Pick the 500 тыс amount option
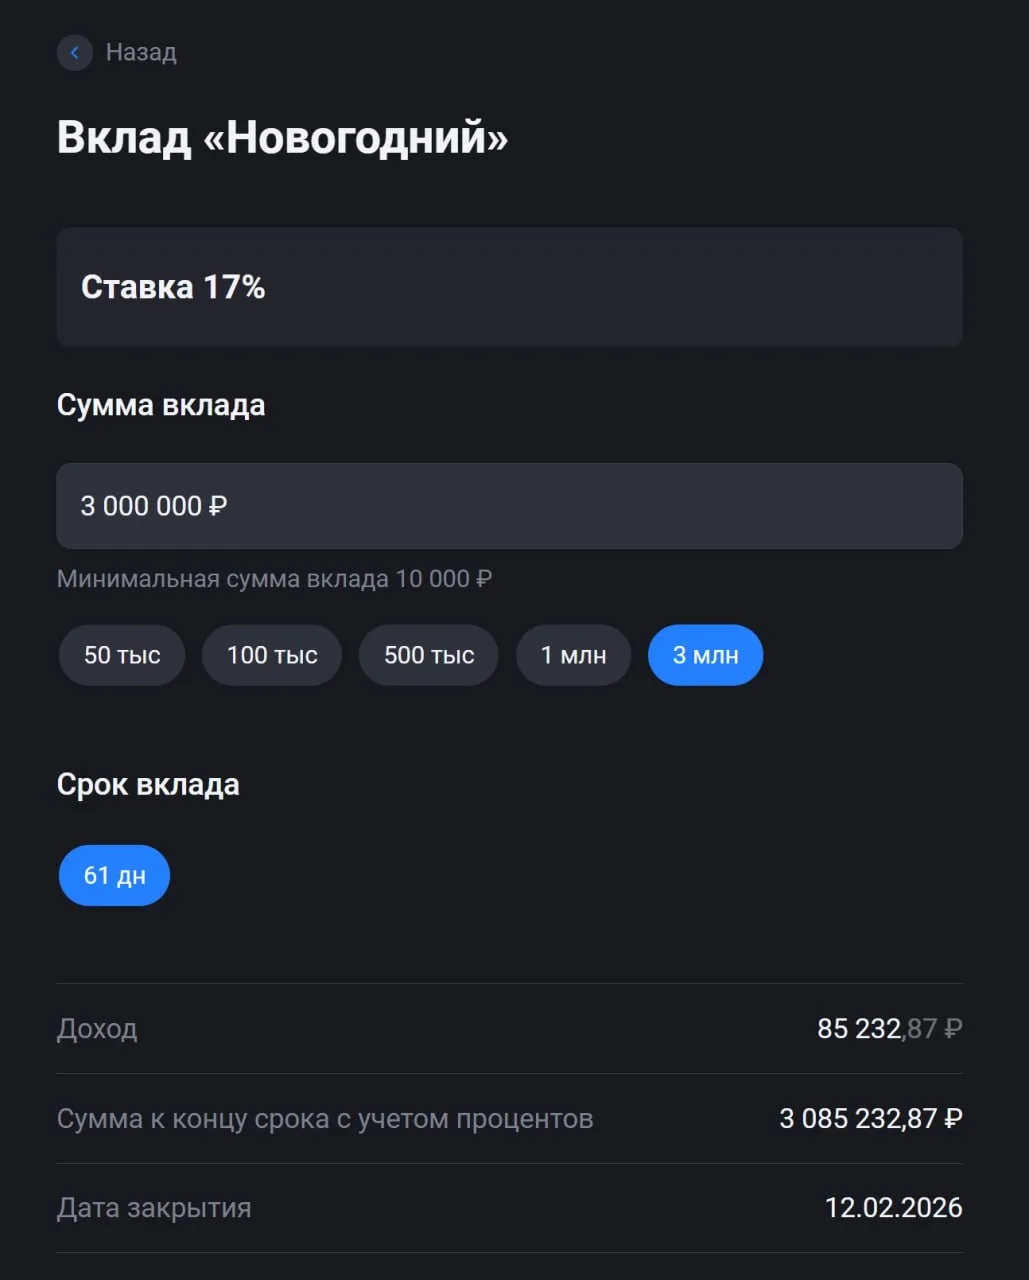 (429, 655)
